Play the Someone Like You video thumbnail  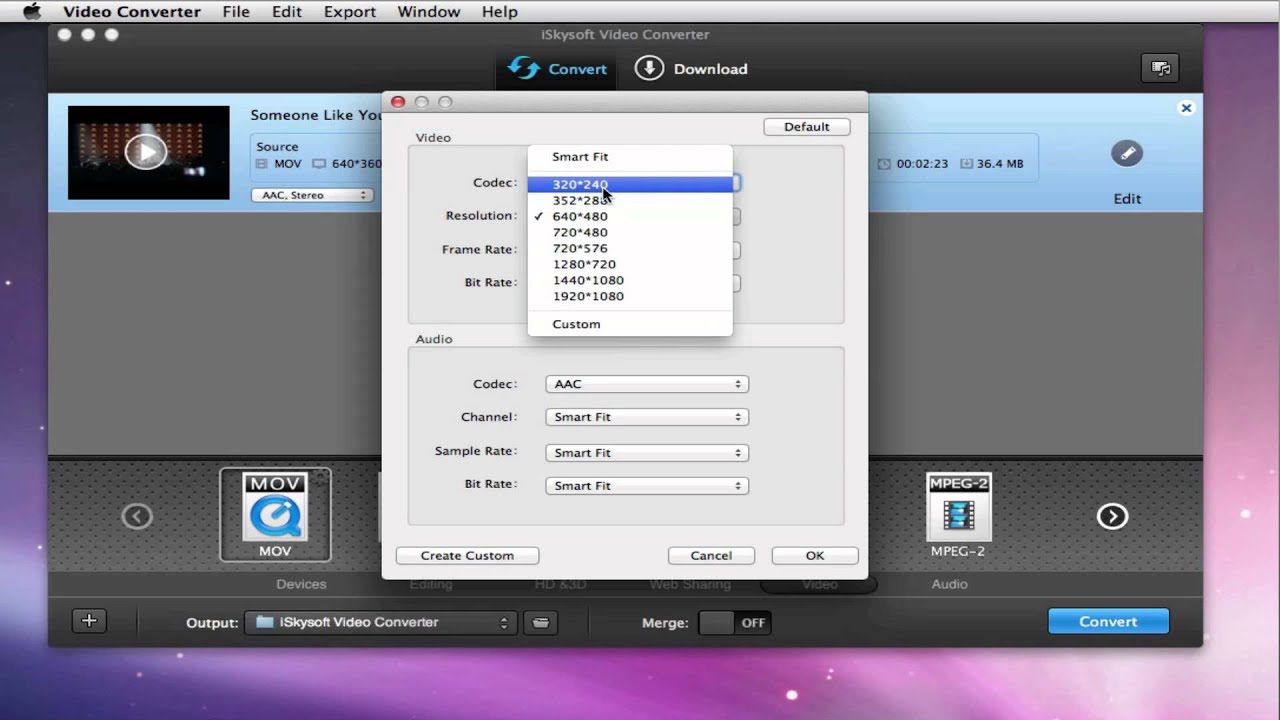pos(147,152)
